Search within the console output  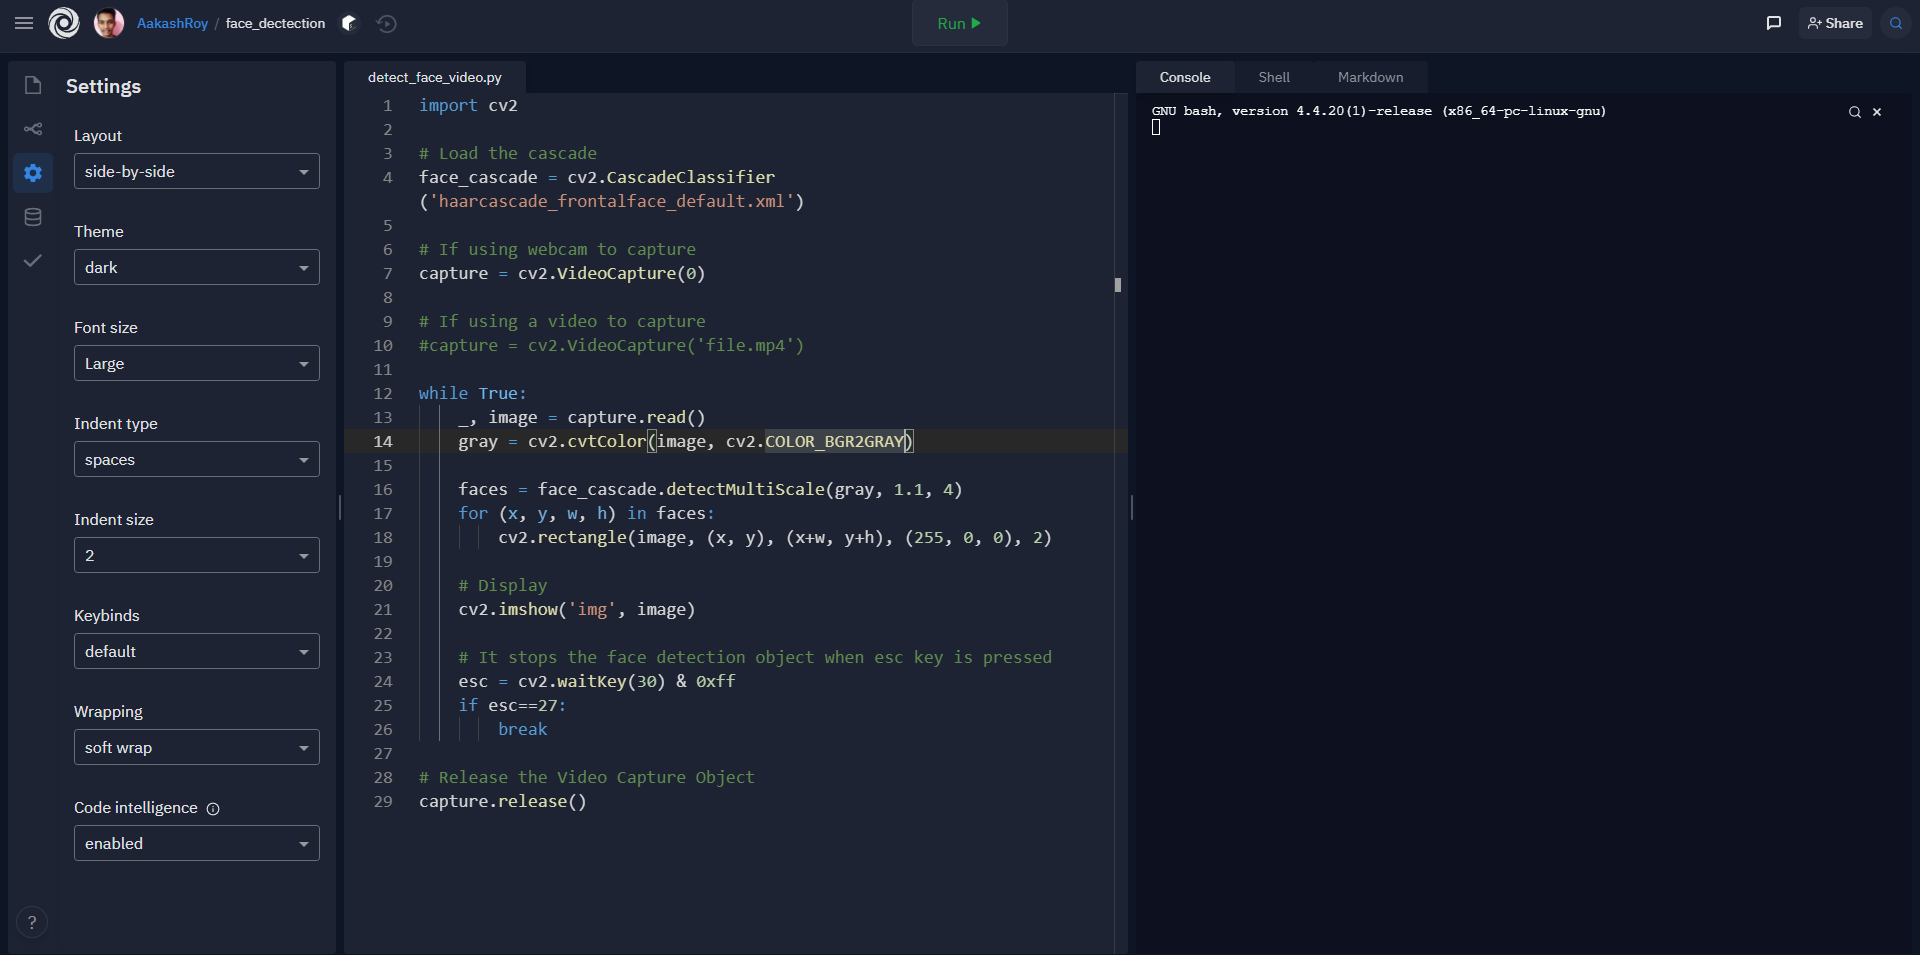click(1853, 112)
